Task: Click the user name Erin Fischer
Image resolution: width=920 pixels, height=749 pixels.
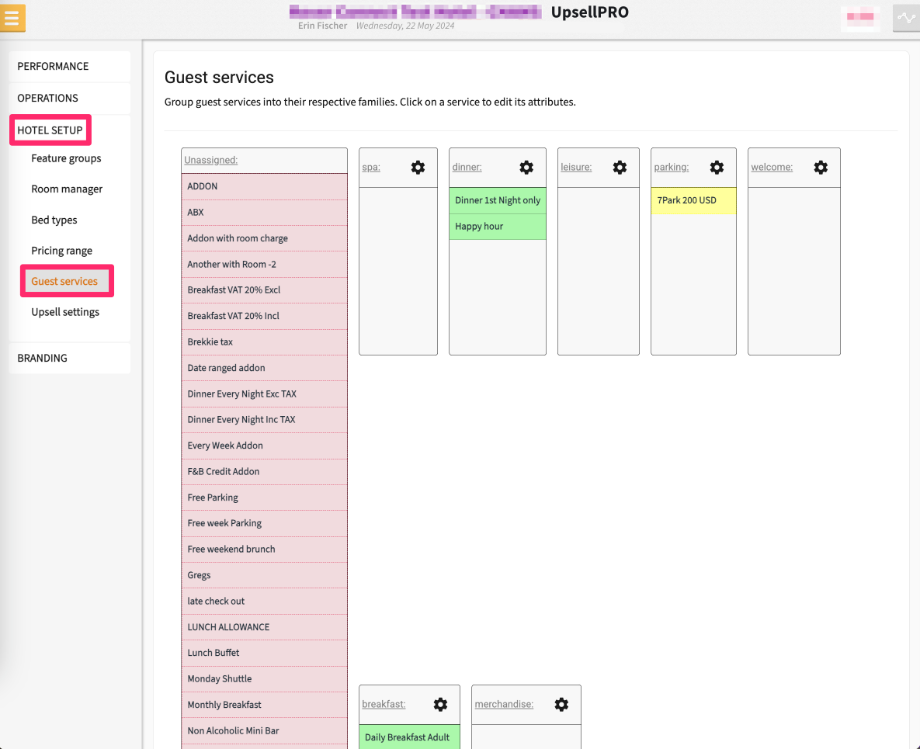Action: [x=323, y=26]
